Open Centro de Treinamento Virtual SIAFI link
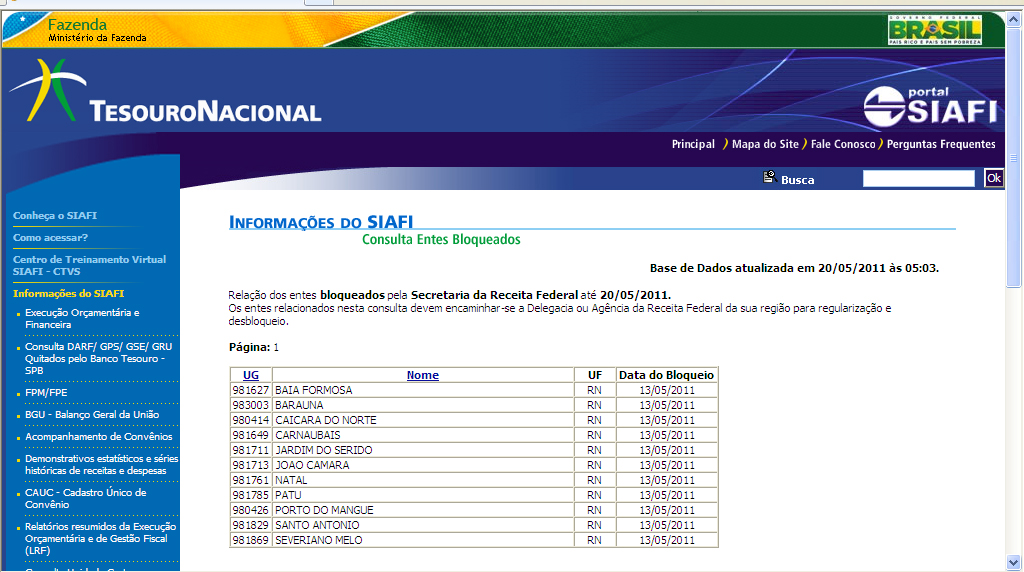Viewport: 1024px width, 572px height. coord(89,265)
